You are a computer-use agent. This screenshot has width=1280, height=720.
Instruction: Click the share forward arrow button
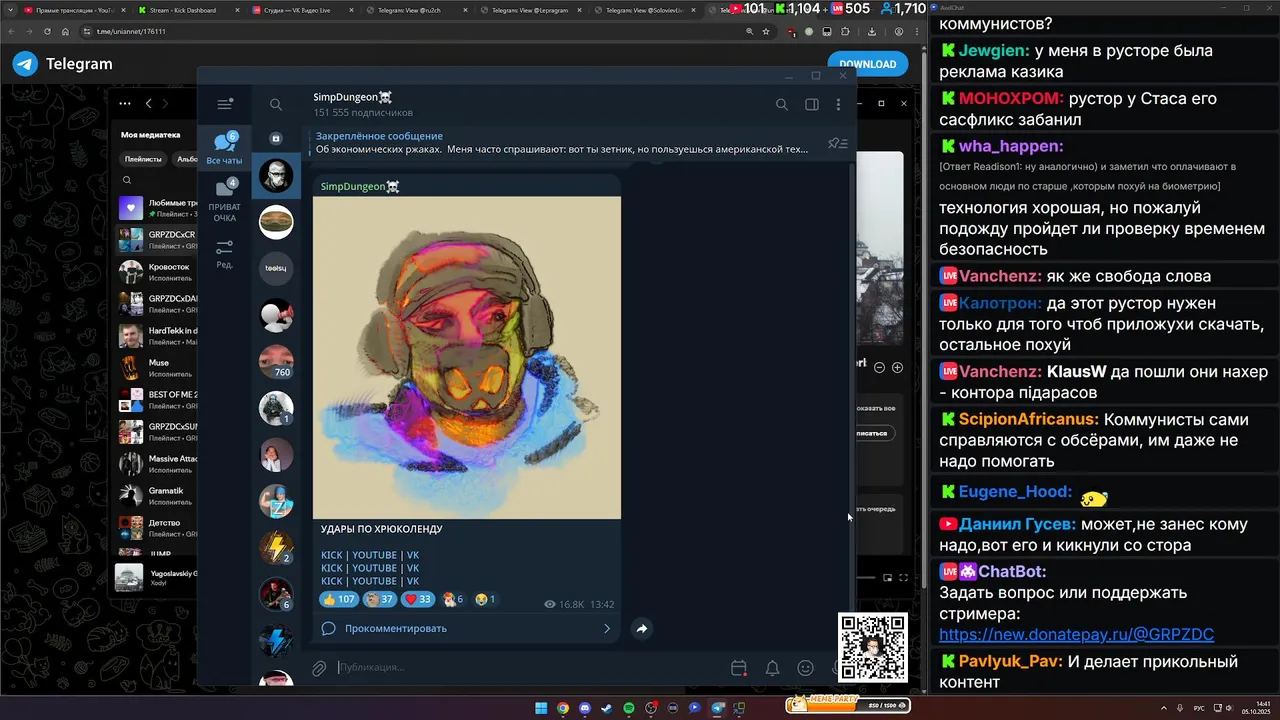642,628
